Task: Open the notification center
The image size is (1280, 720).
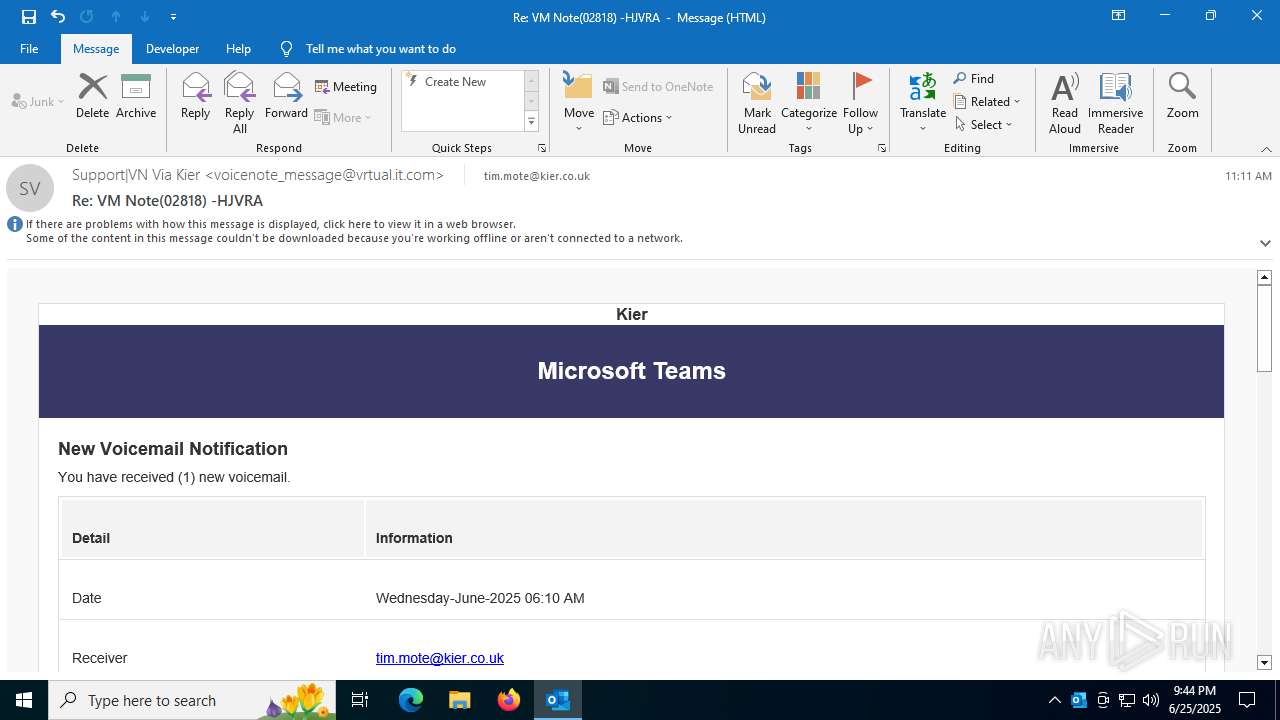Action: coord(1247,700)
